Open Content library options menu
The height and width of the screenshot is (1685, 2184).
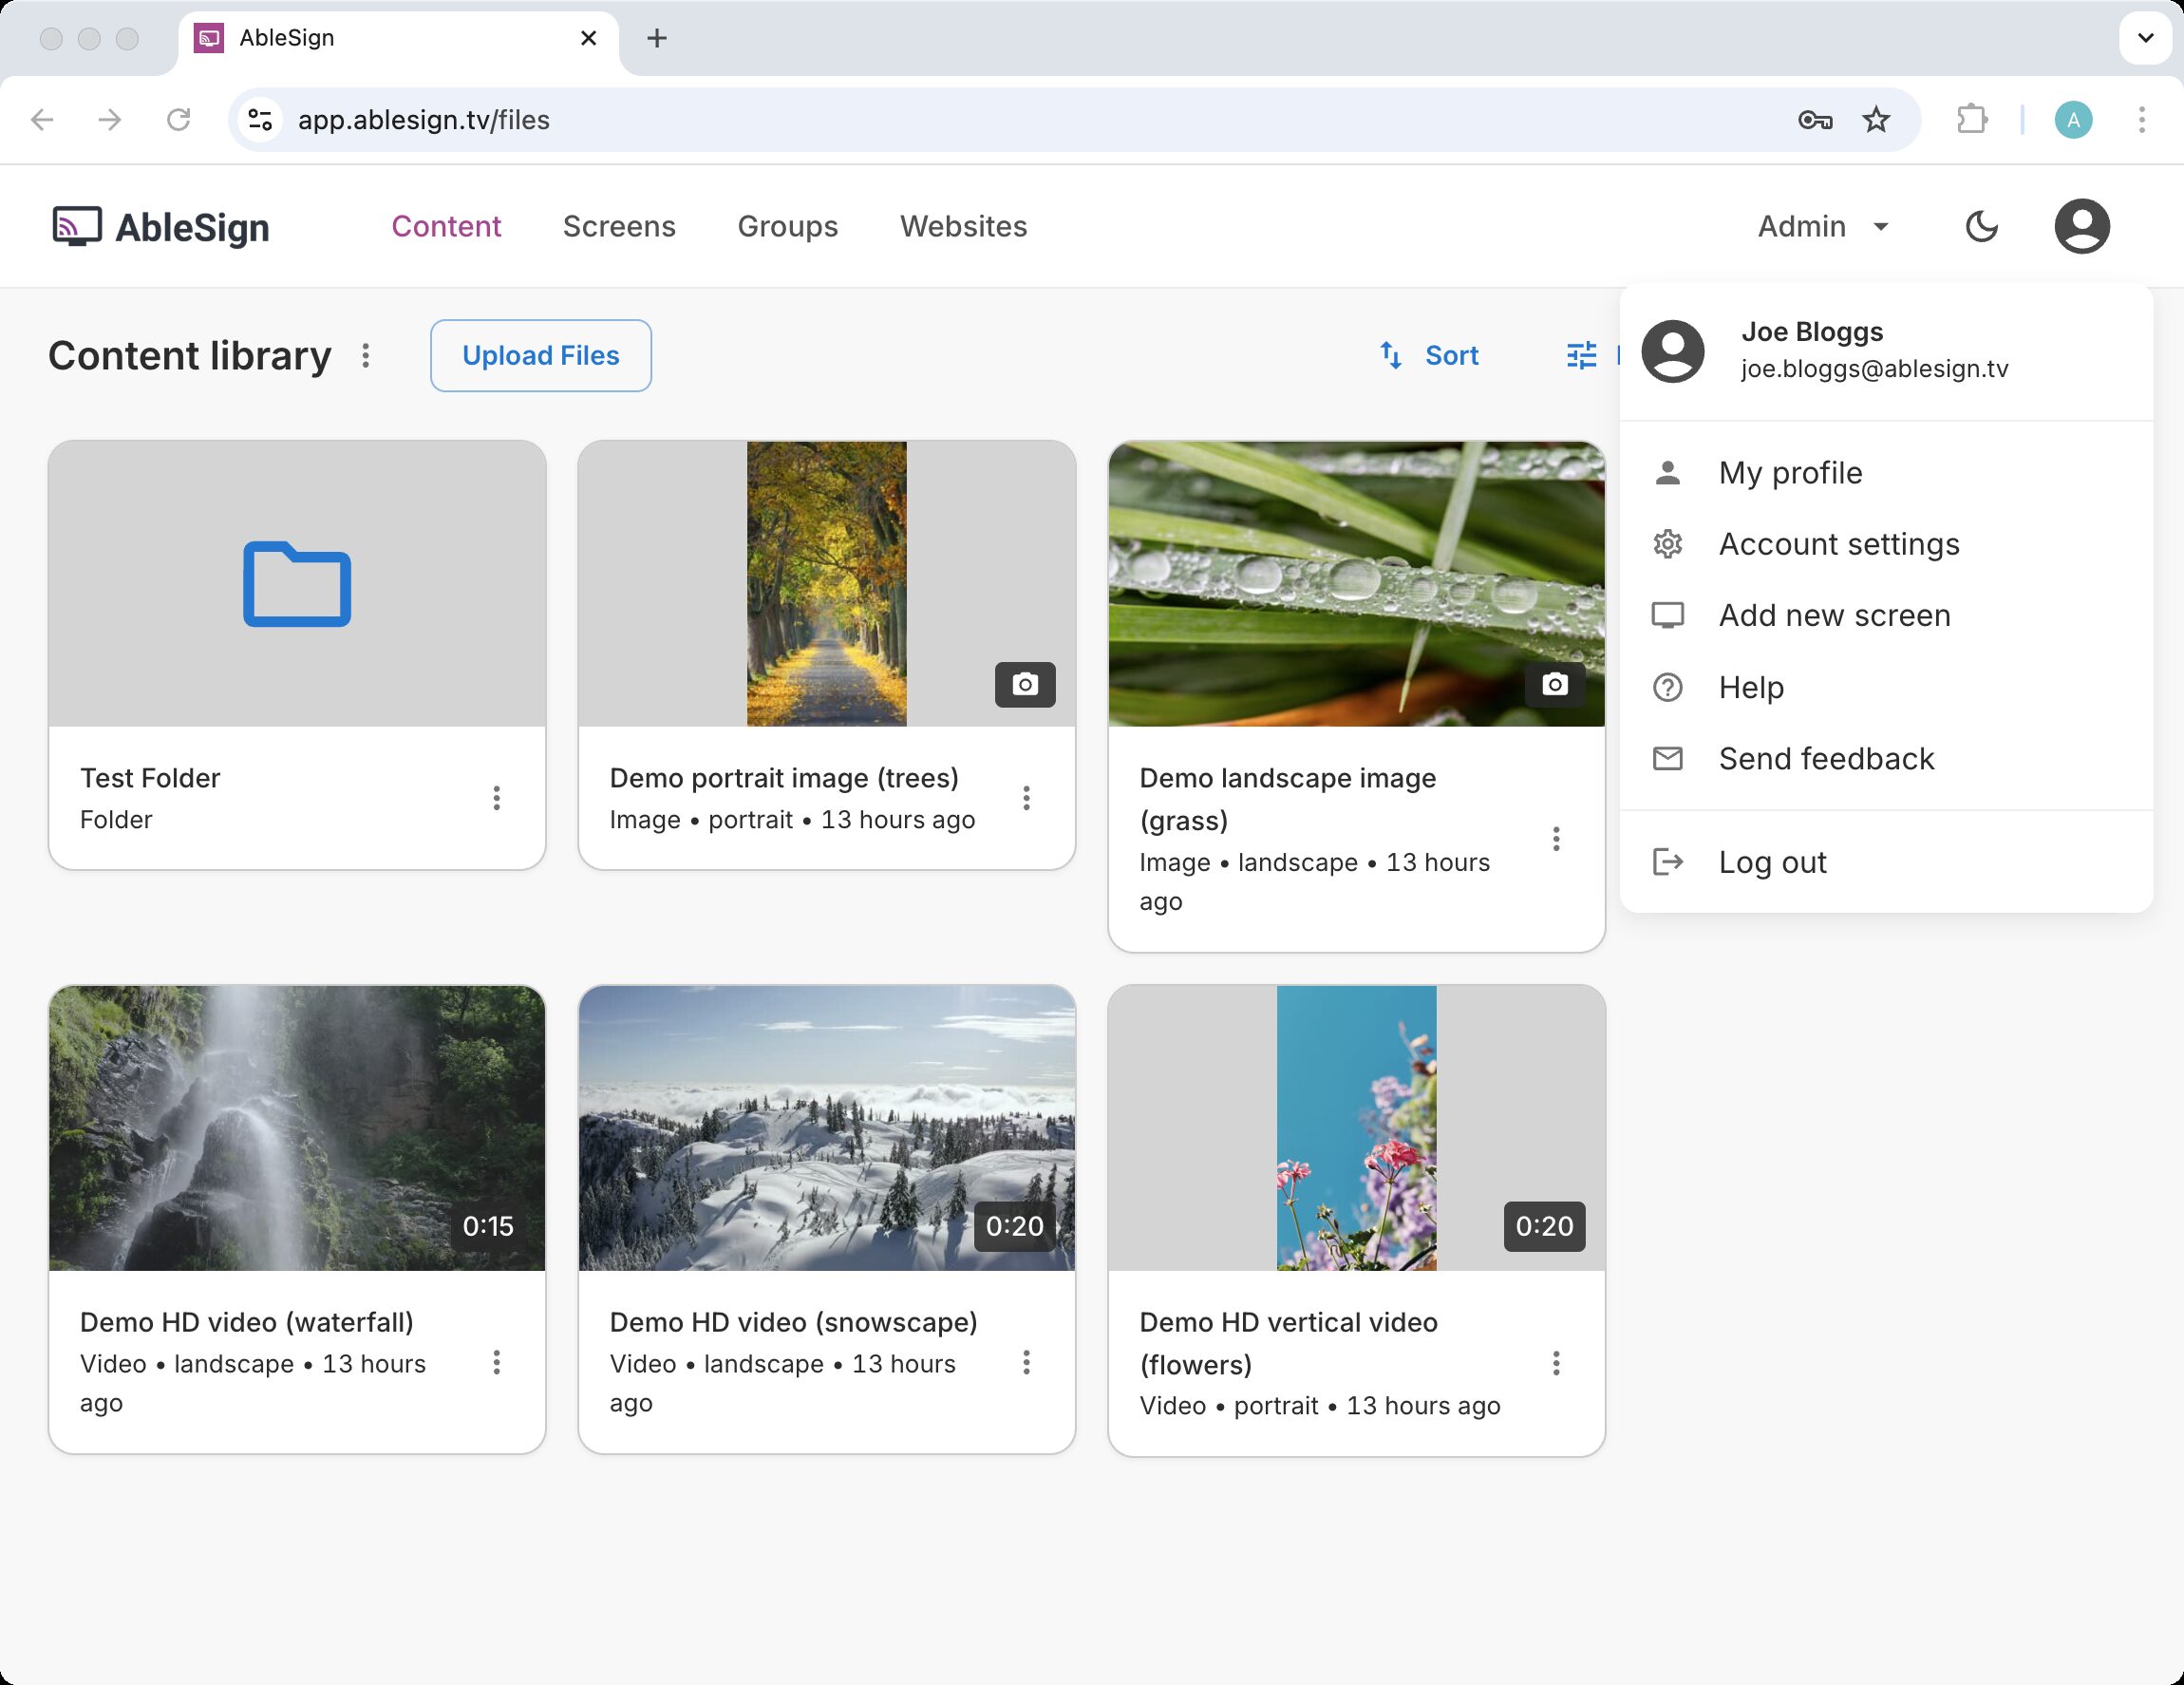point(366,356)
